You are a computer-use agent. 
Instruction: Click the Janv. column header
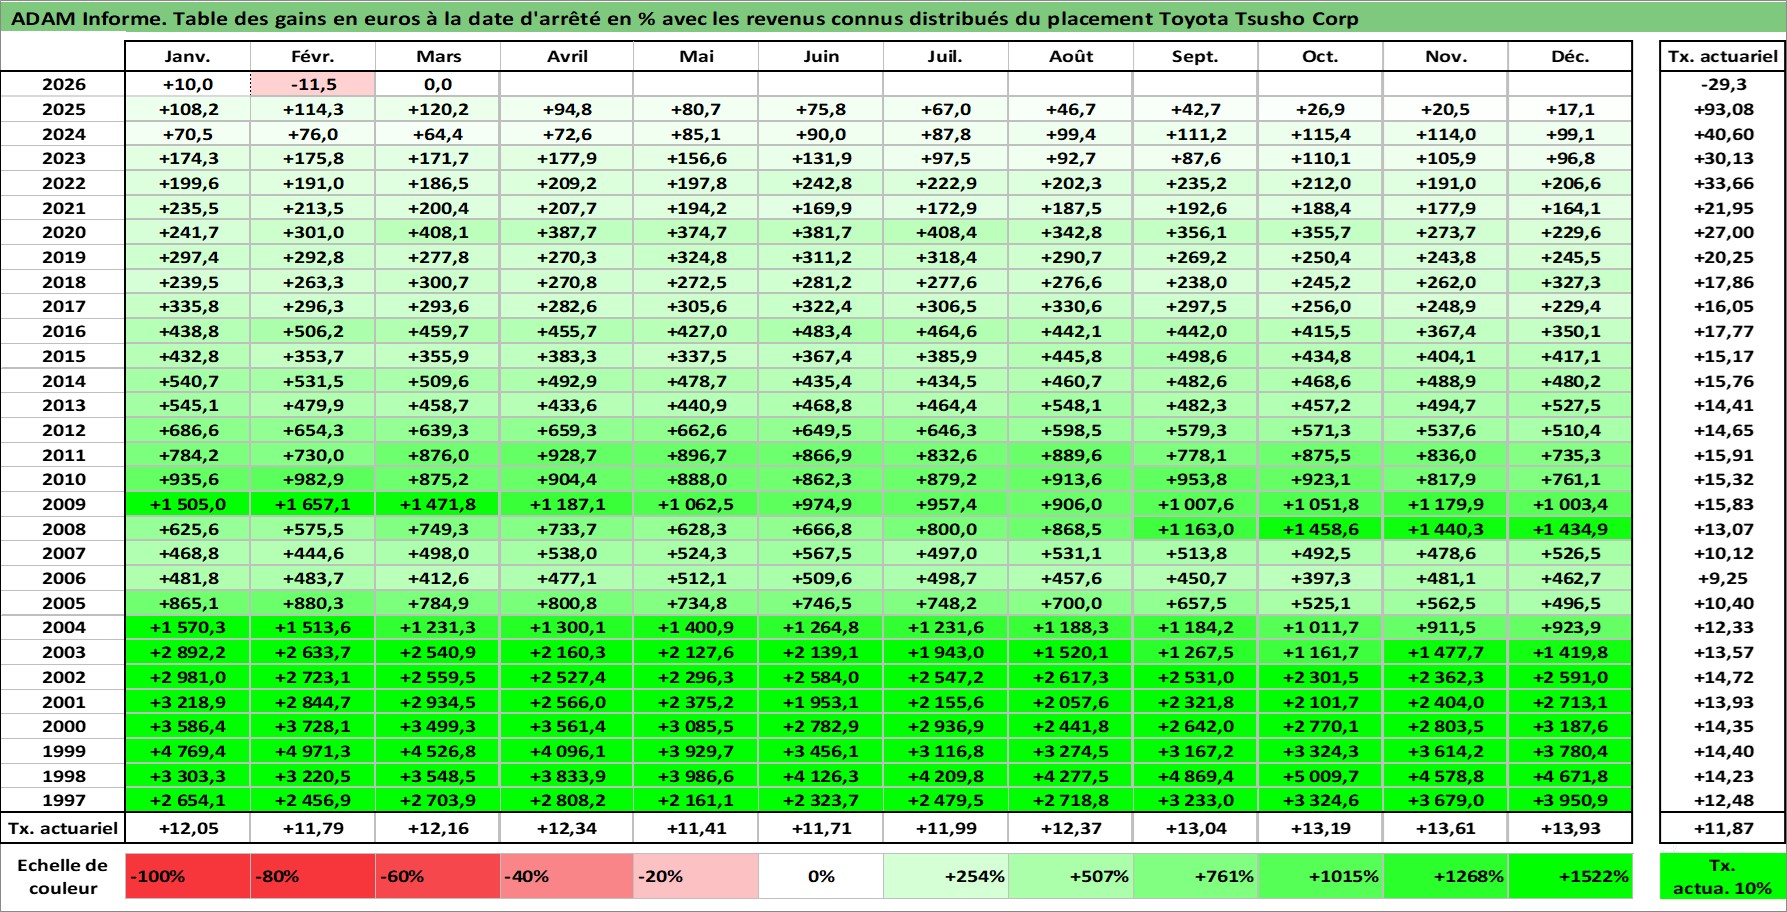(x=188, y=56)
